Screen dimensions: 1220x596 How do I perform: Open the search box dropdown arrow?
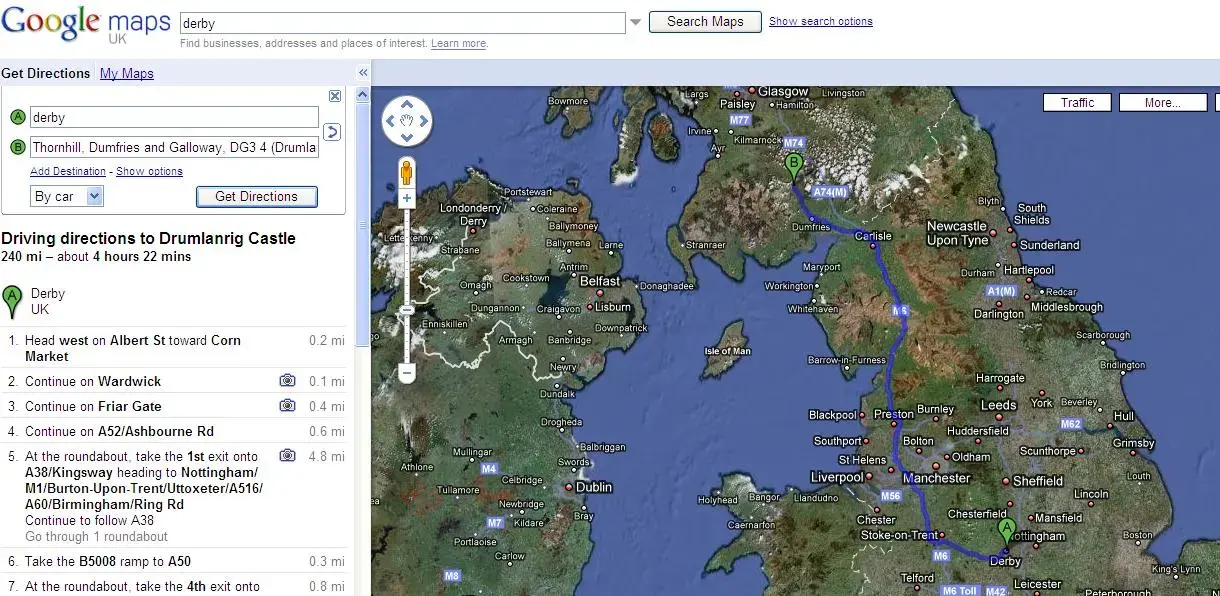[x=635, y=23]
